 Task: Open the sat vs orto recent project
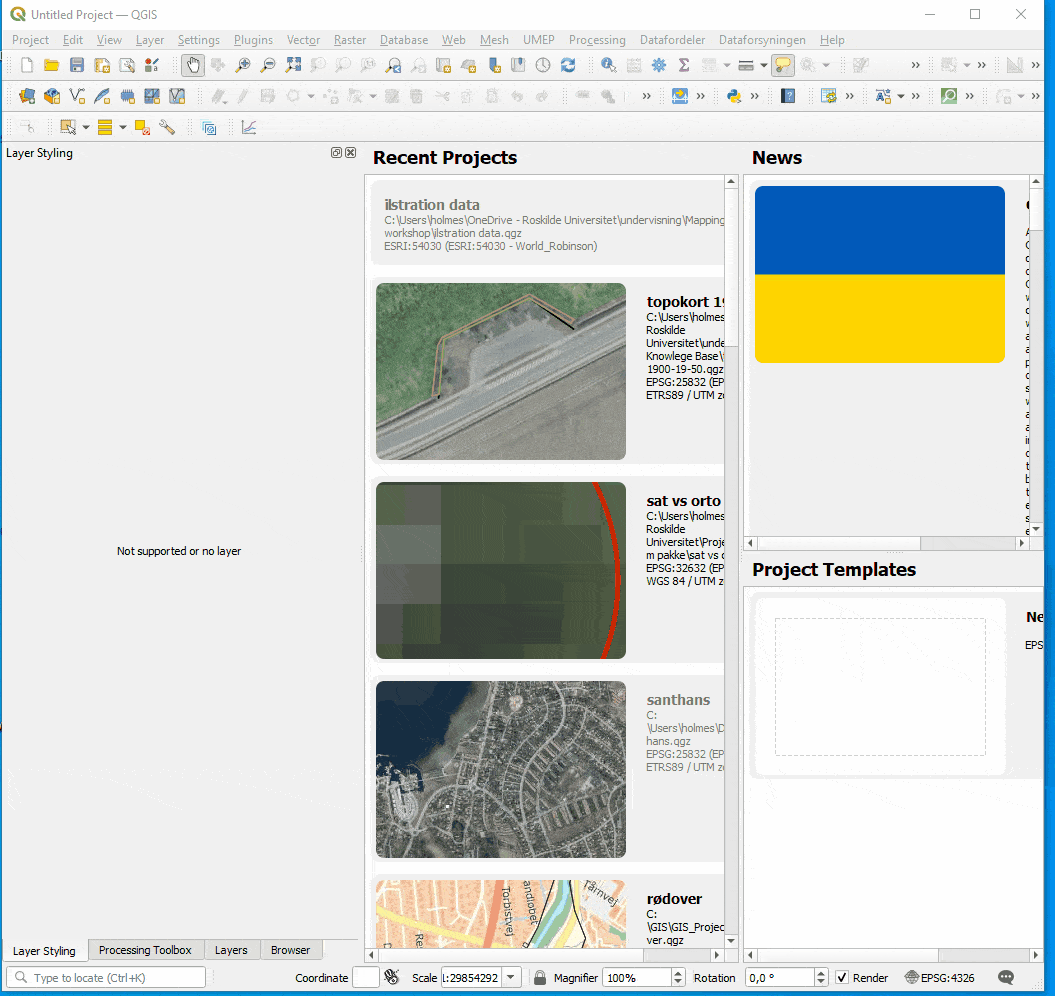tap(548, 571)
